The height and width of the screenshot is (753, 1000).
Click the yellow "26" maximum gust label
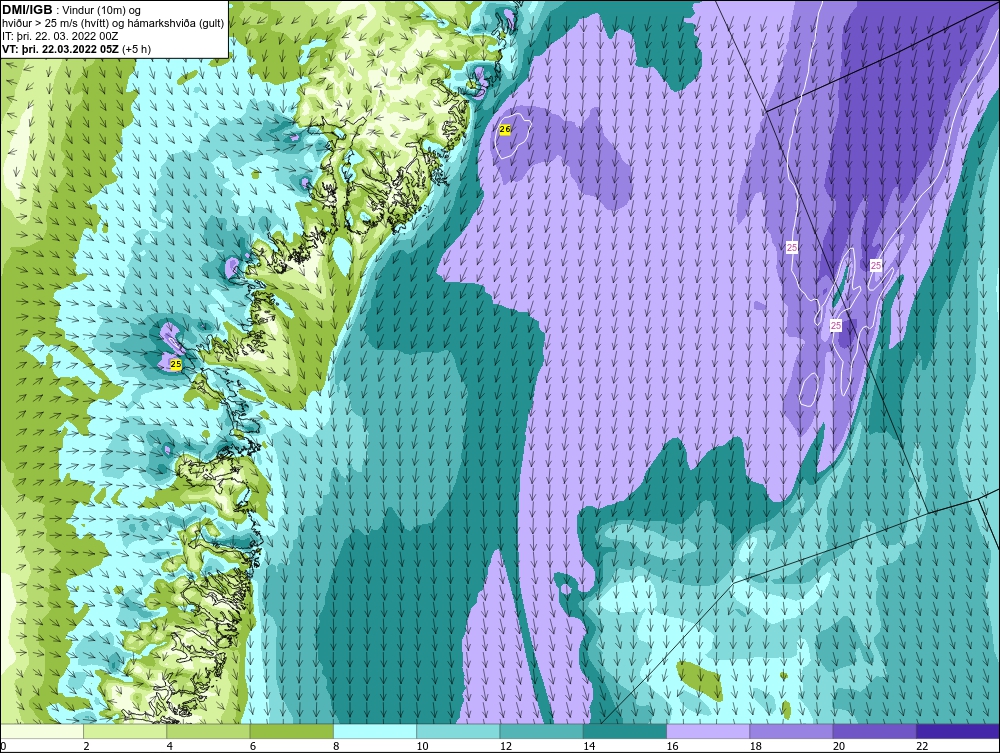click(x=505, y=129)
